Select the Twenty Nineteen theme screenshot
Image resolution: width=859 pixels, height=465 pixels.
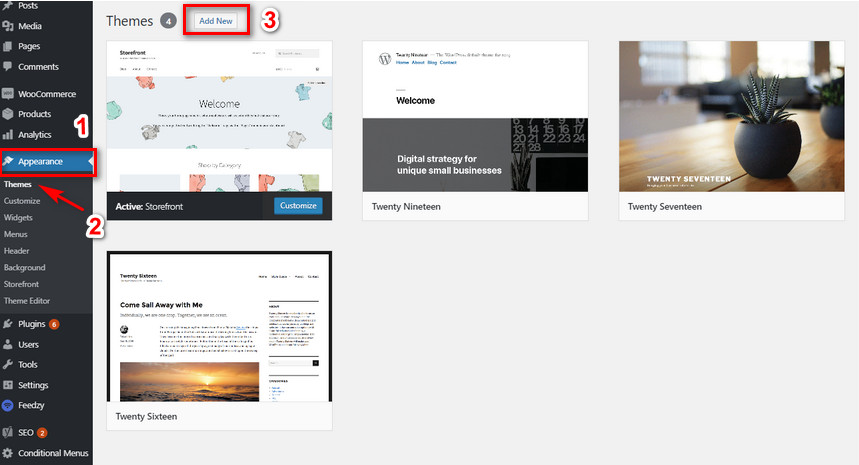click(x=475, y=116)
